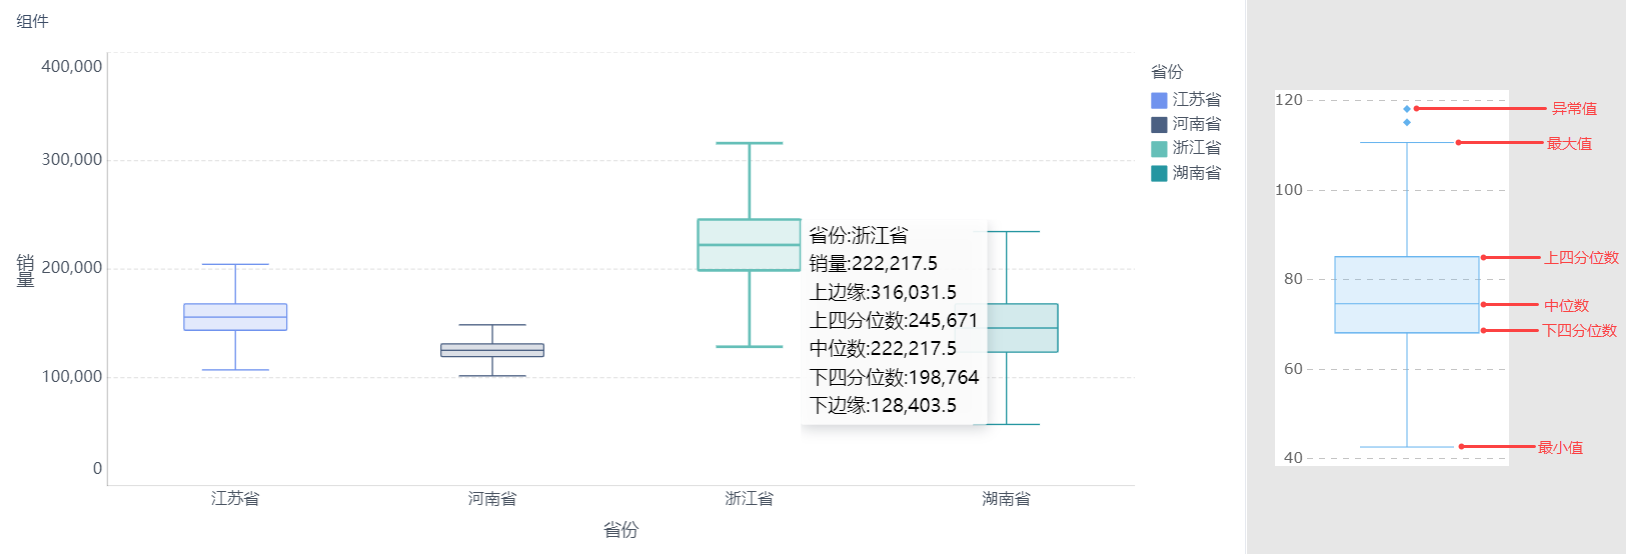Select the 江苏省 box in the chart
This screenshot has width=1626, height=554.
pos(235,317)
